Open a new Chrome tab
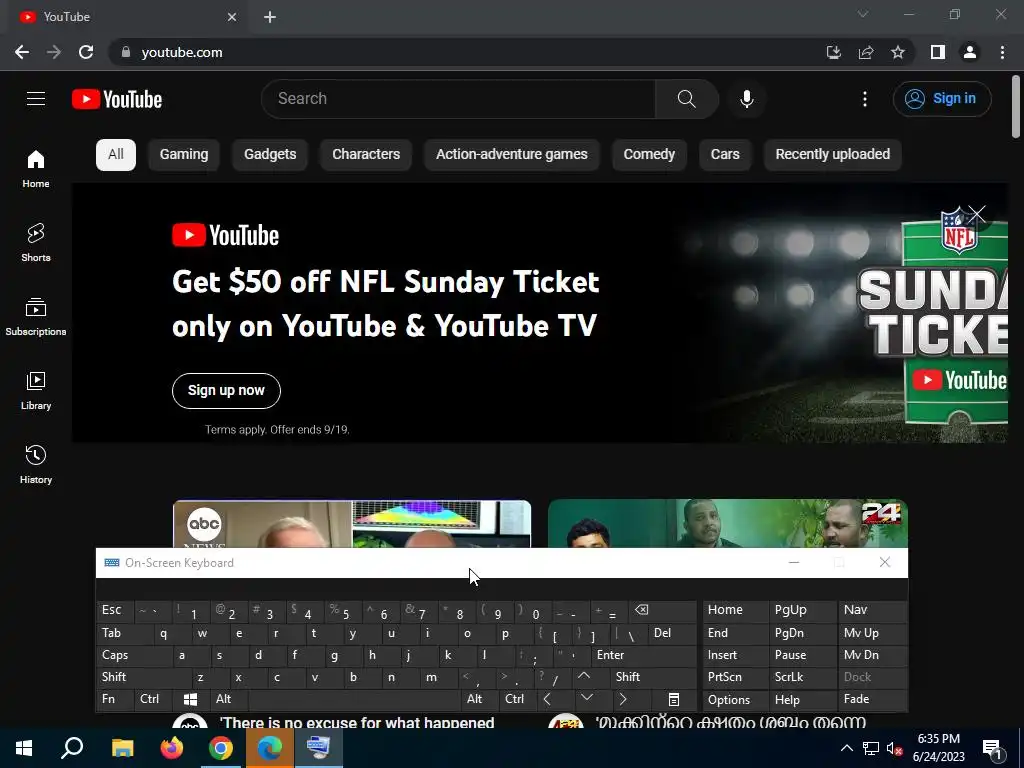 270,17
